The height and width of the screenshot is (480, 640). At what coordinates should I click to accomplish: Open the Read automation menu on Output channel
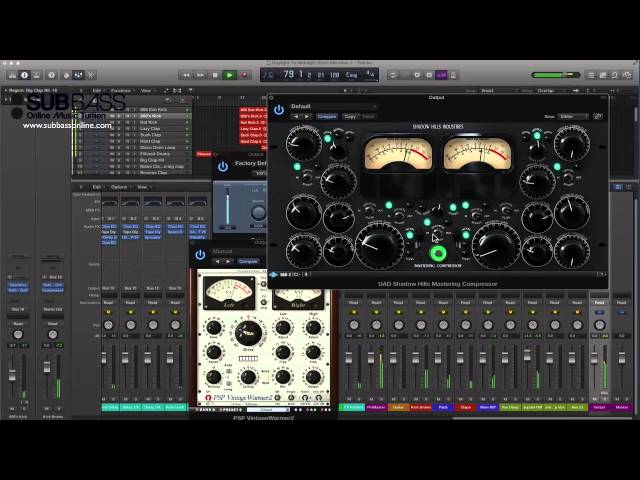[x=599, y=302]
